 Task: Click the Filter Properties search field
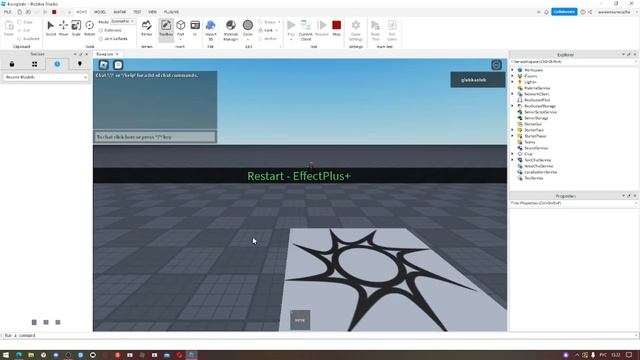[573, 203]
